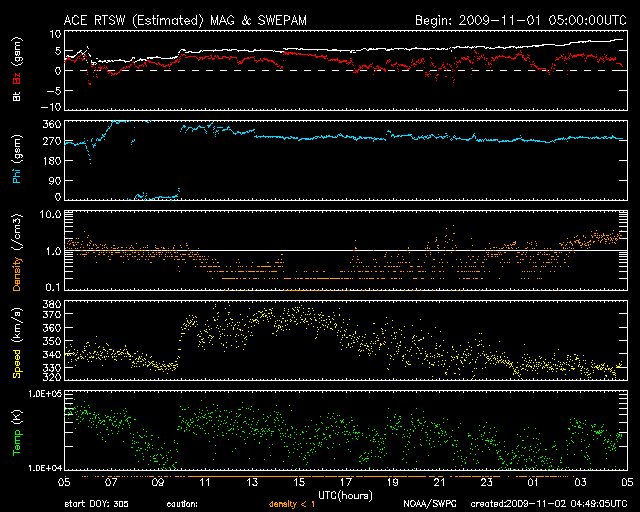The width and height of the screenshot is (640, 512).
Task: Click the orange density < 1 legend
Action: click(x=292, y=504)
